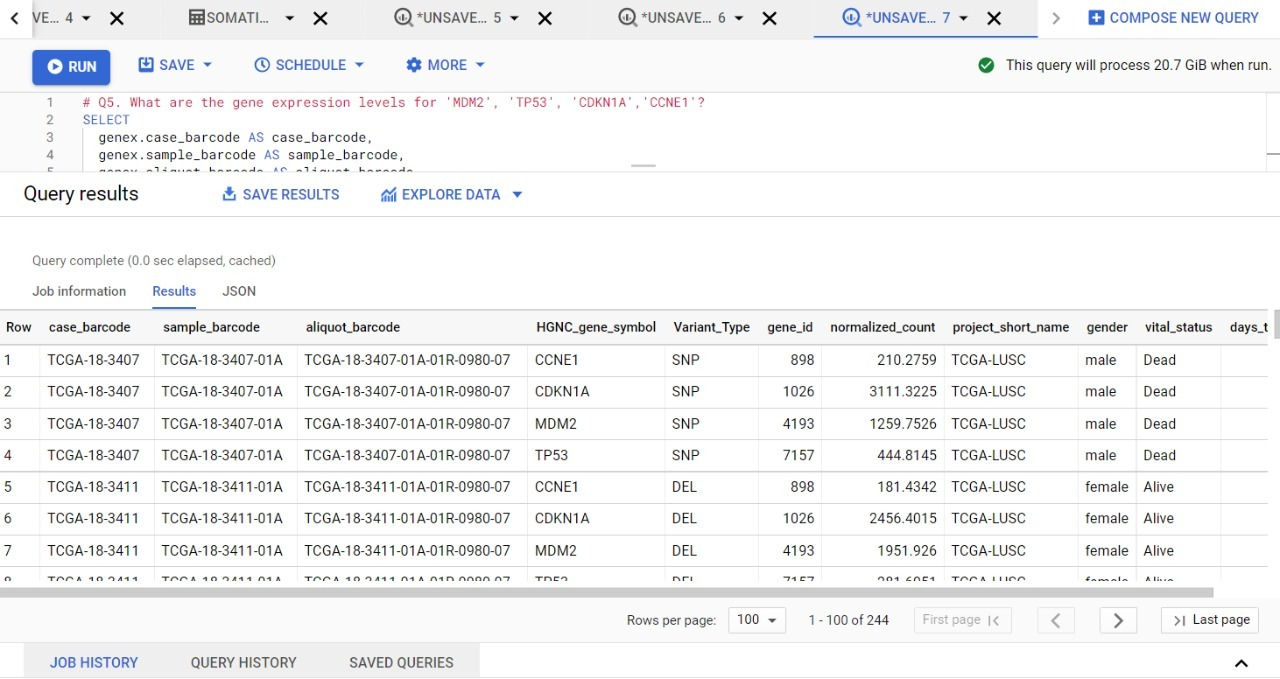Open the SAVE dropdown menu

[x=175, y=64]
